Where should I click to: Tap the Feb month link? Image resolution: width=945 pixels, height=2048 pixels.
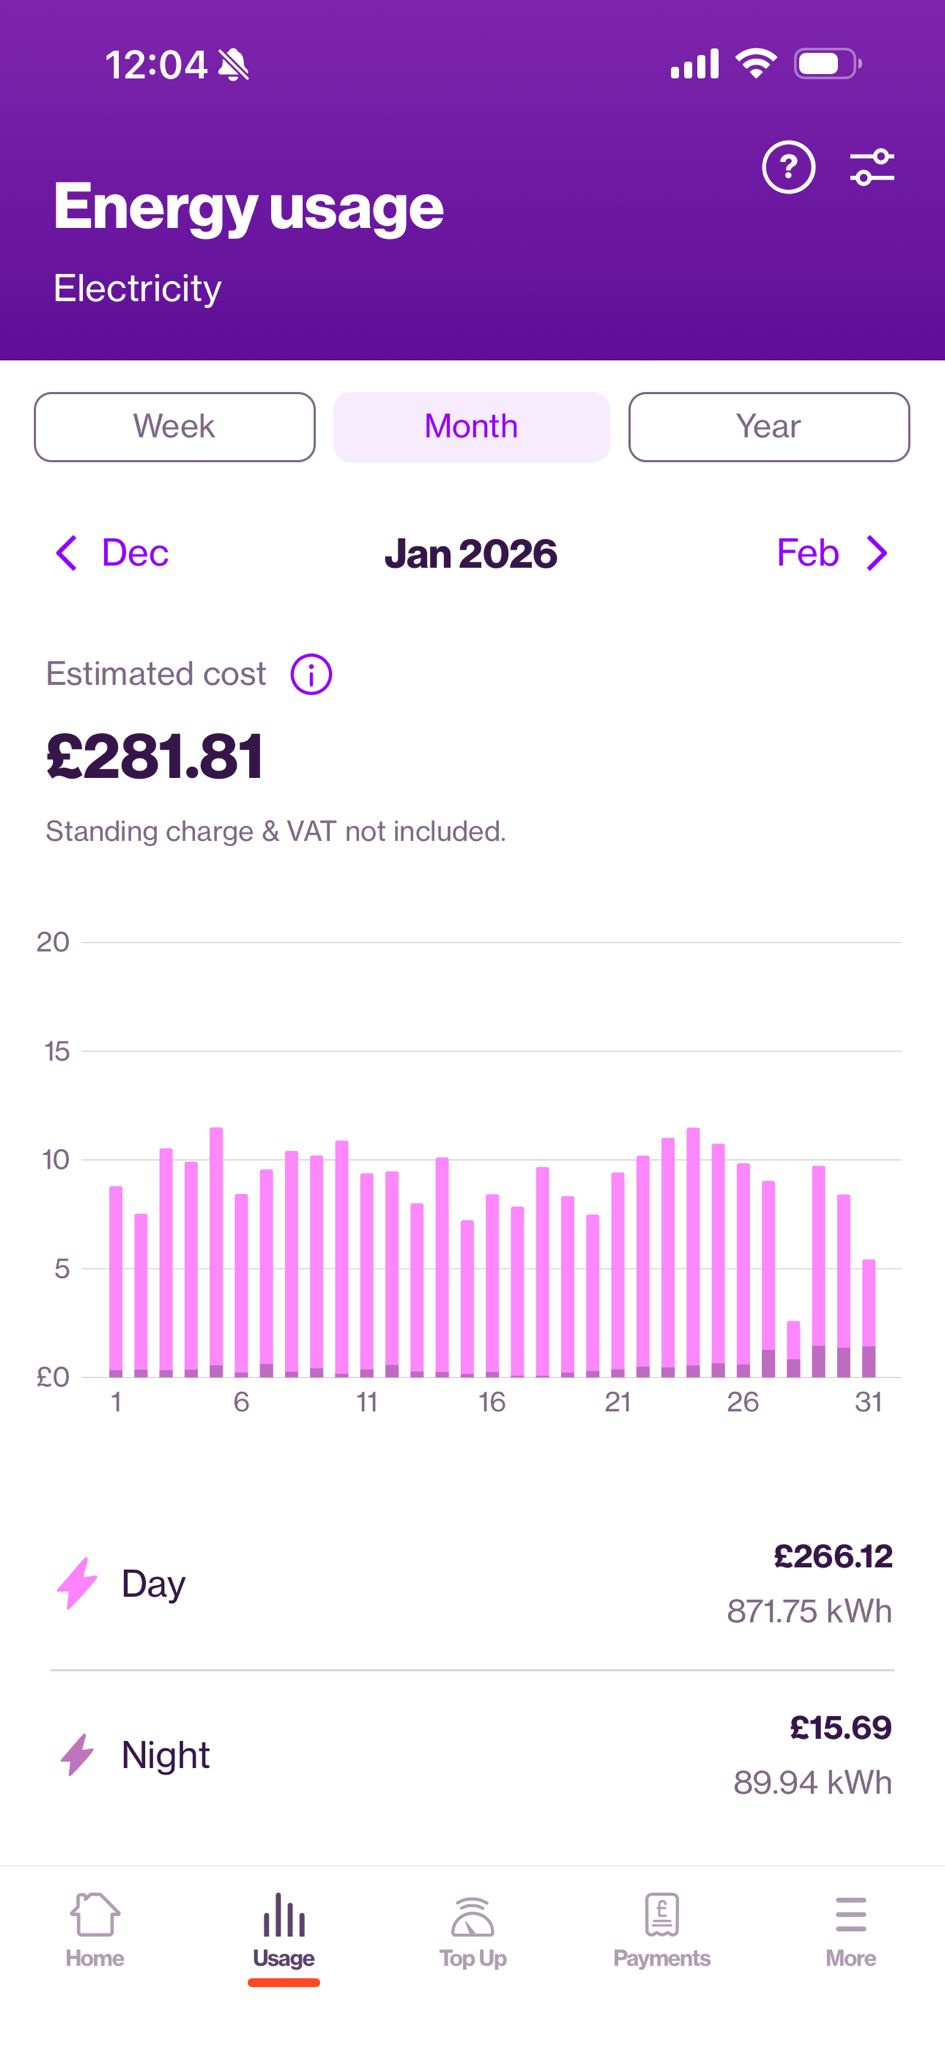(x=807, y=553)
